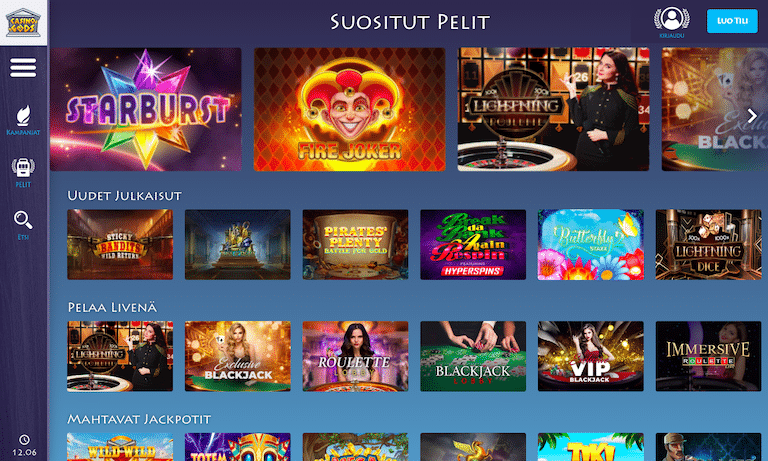Click the Kirjaudu user profile icon
This screenshot has height=461, width=768.
[x=672, y=19]
